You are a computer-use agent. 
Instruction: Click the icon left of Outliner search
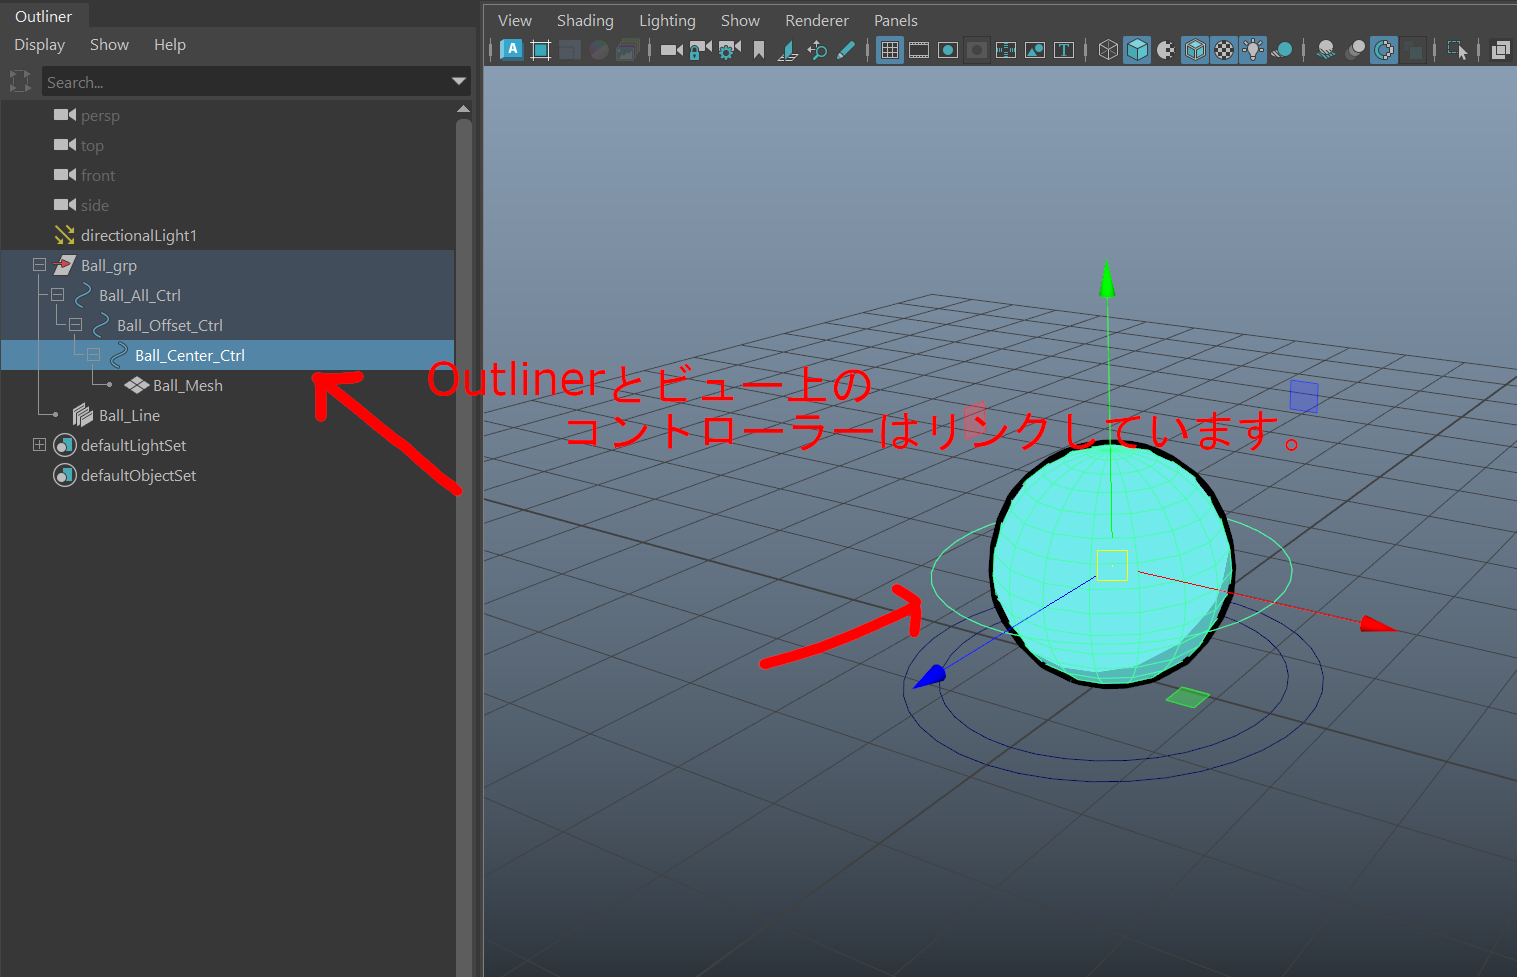[19, 81]
